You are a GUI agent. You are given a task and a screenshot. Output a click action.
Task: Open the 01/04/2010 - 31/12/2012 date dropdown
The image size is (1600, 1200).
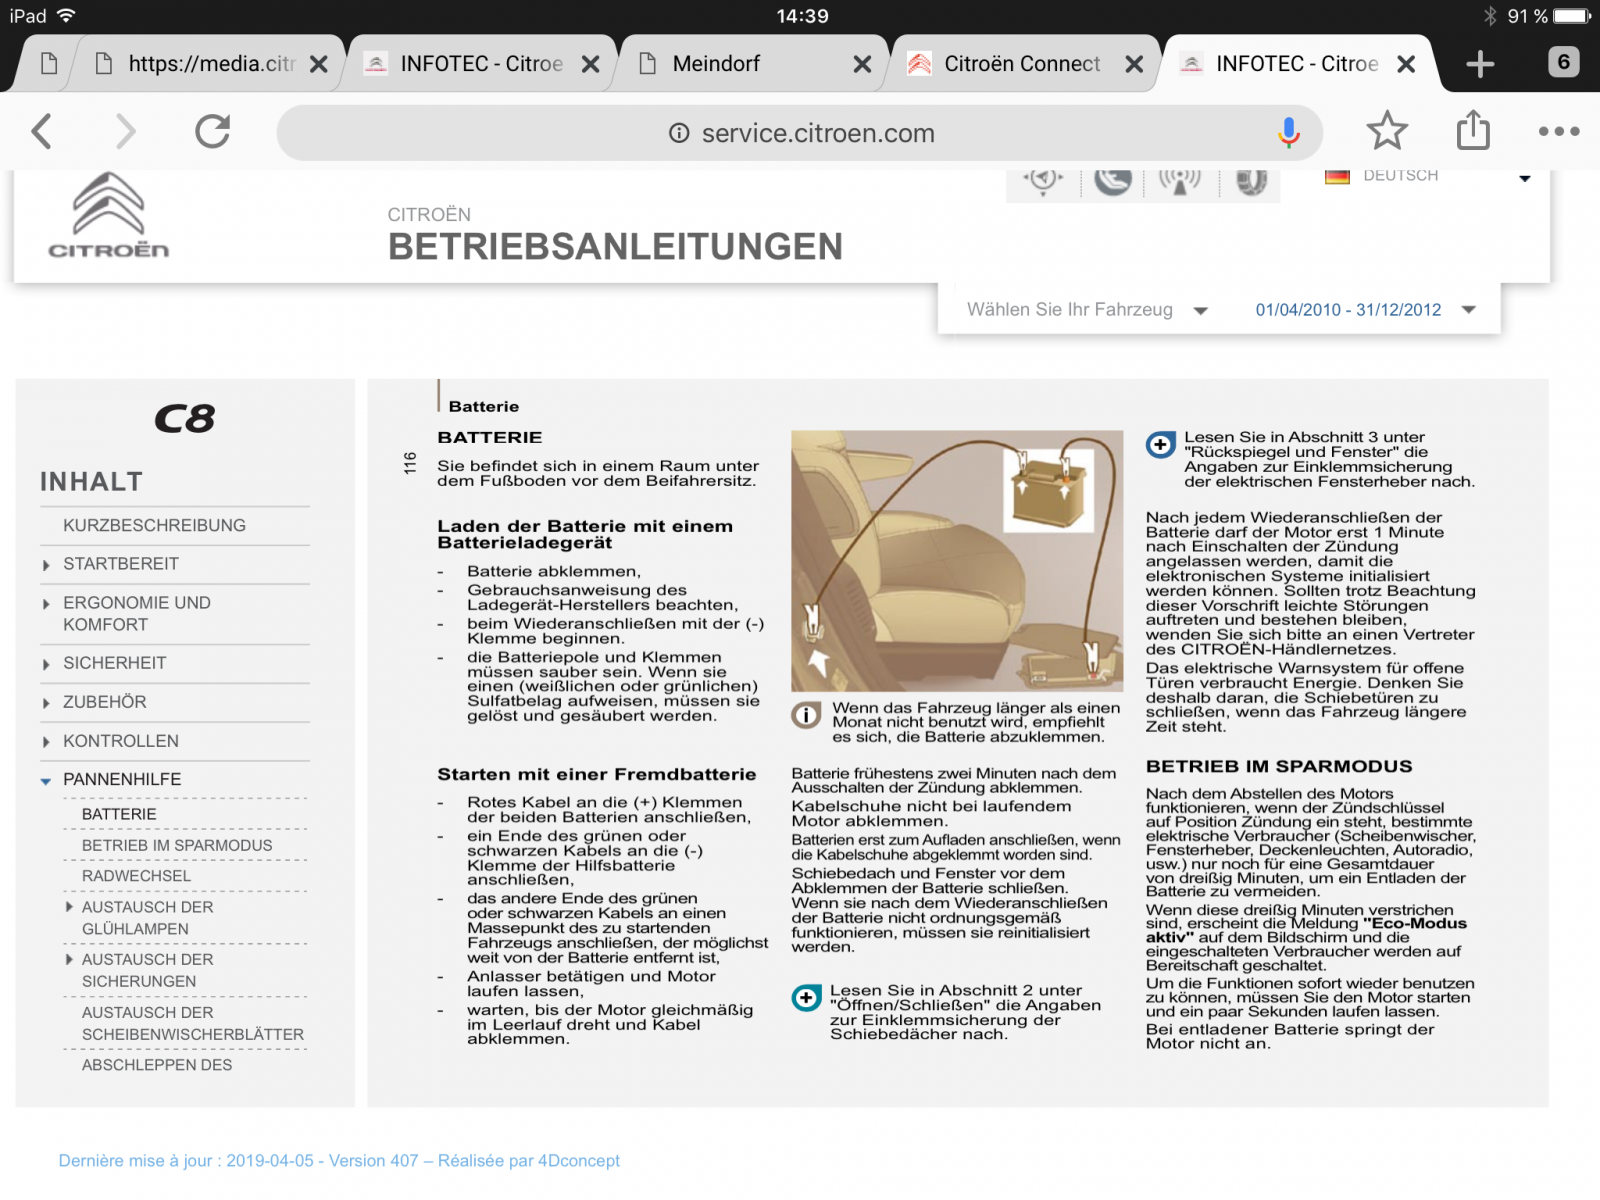pos(1365,310)
